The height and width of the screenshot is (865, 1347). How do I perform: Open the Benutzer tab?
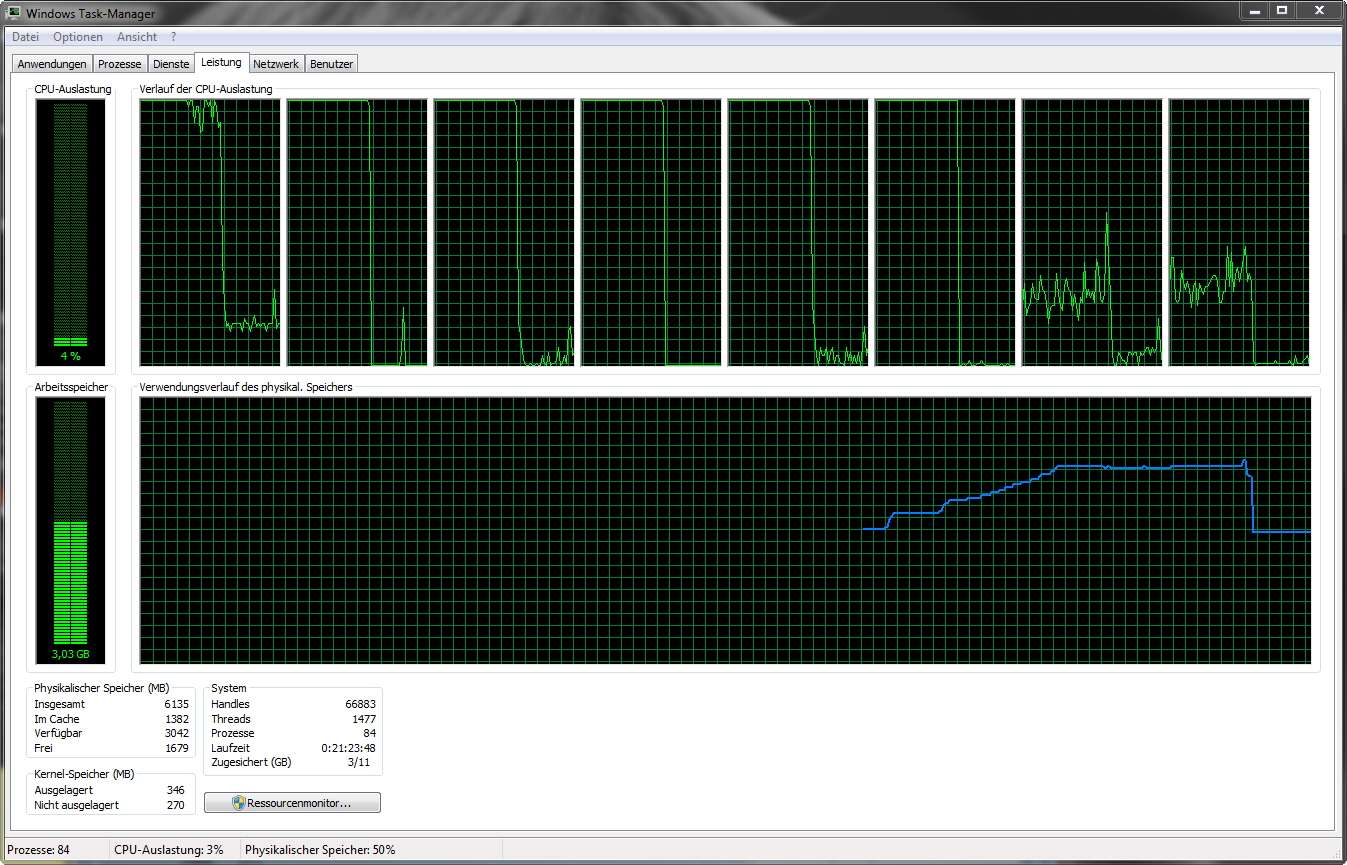pos(331,64)
